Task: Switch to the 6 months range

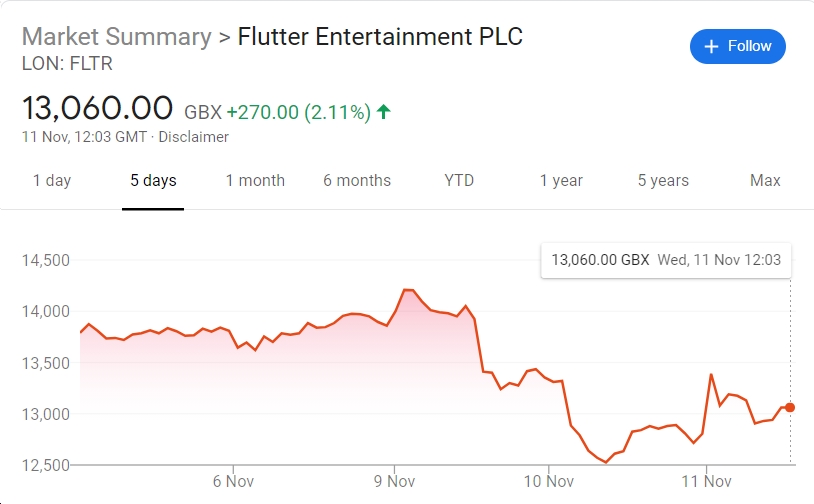Action: click(x=357, y=181)
